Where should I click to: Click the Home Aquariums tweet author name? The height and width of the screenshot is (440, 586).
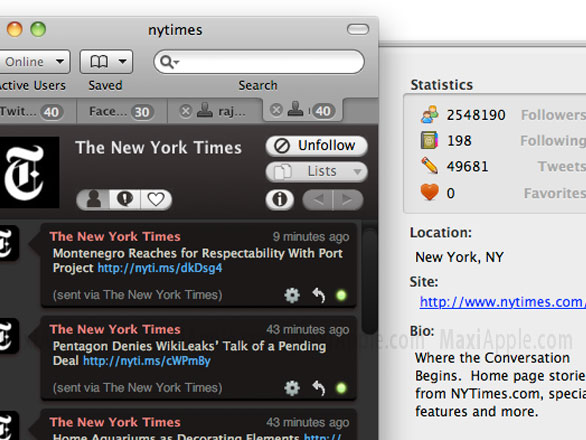pos(115,422)
